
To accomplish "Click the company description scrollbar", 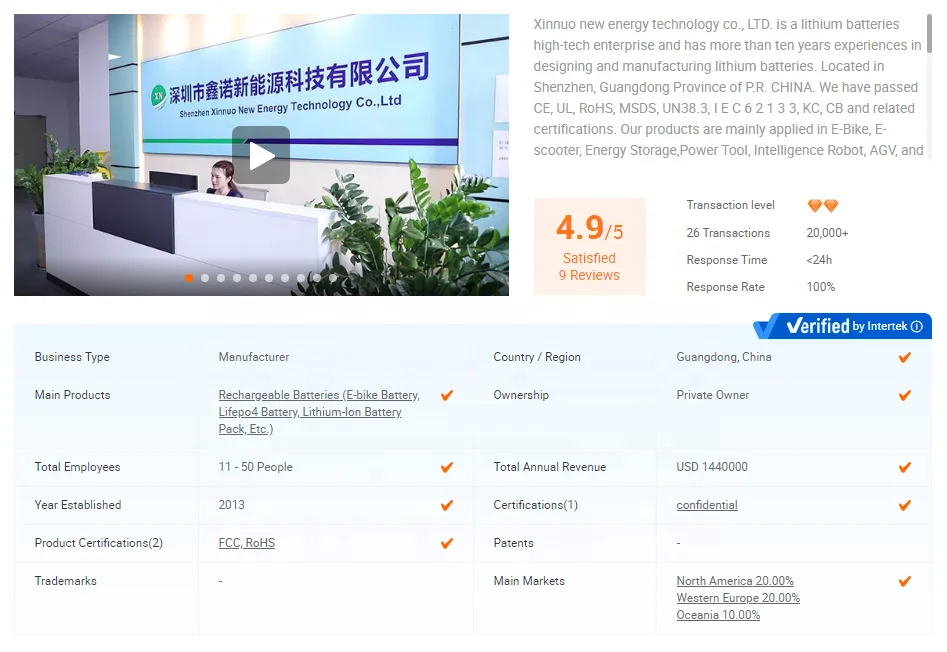I will pos(929,34).
